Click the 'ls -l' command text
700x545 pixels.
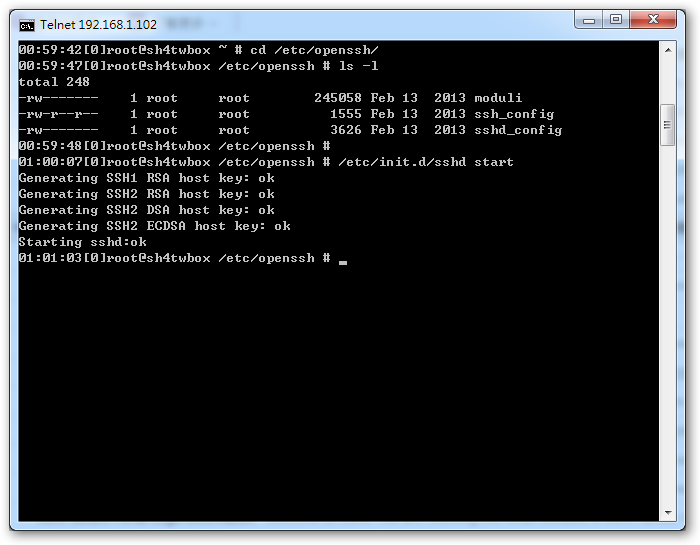click(358, 66)
